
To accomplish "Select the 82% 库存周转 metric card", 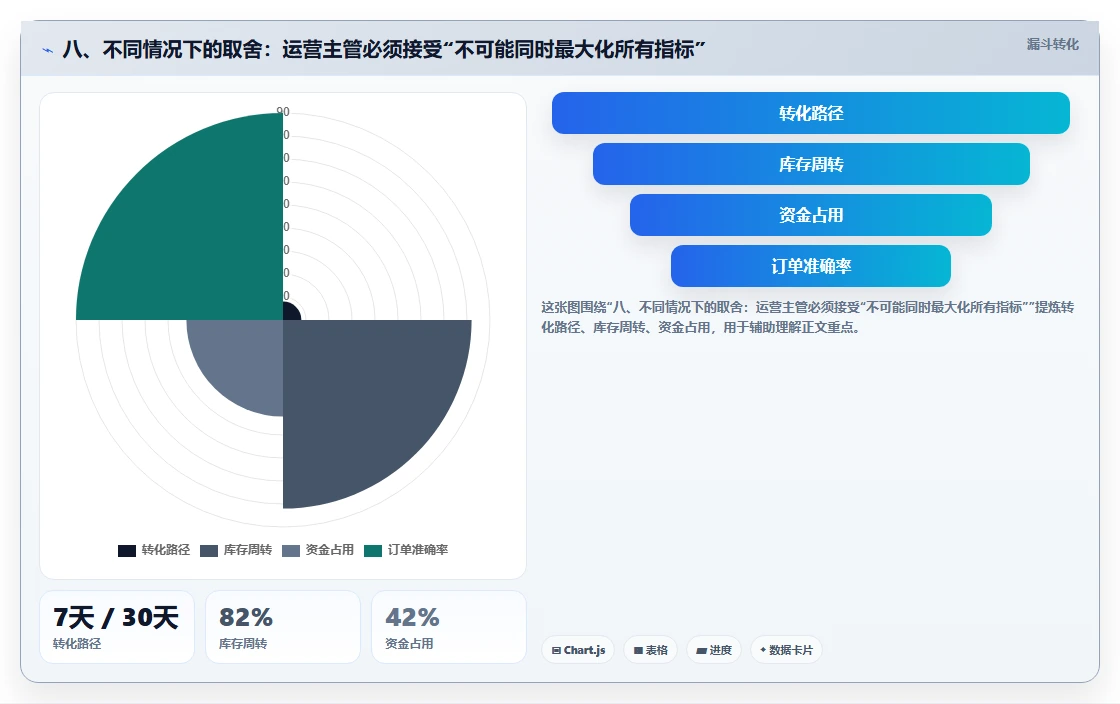I will click(283, 627).
